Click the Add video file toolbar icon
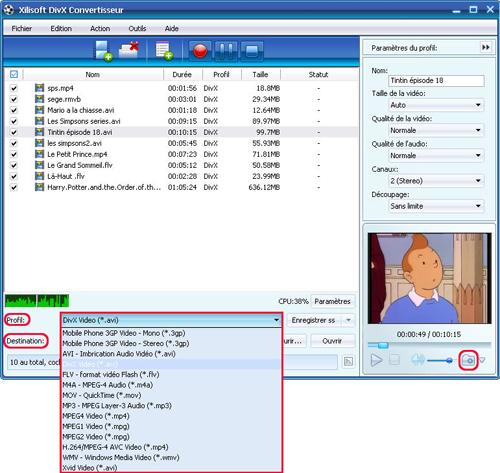The height and width of the screenshot is (473, 500). point(102,51)
